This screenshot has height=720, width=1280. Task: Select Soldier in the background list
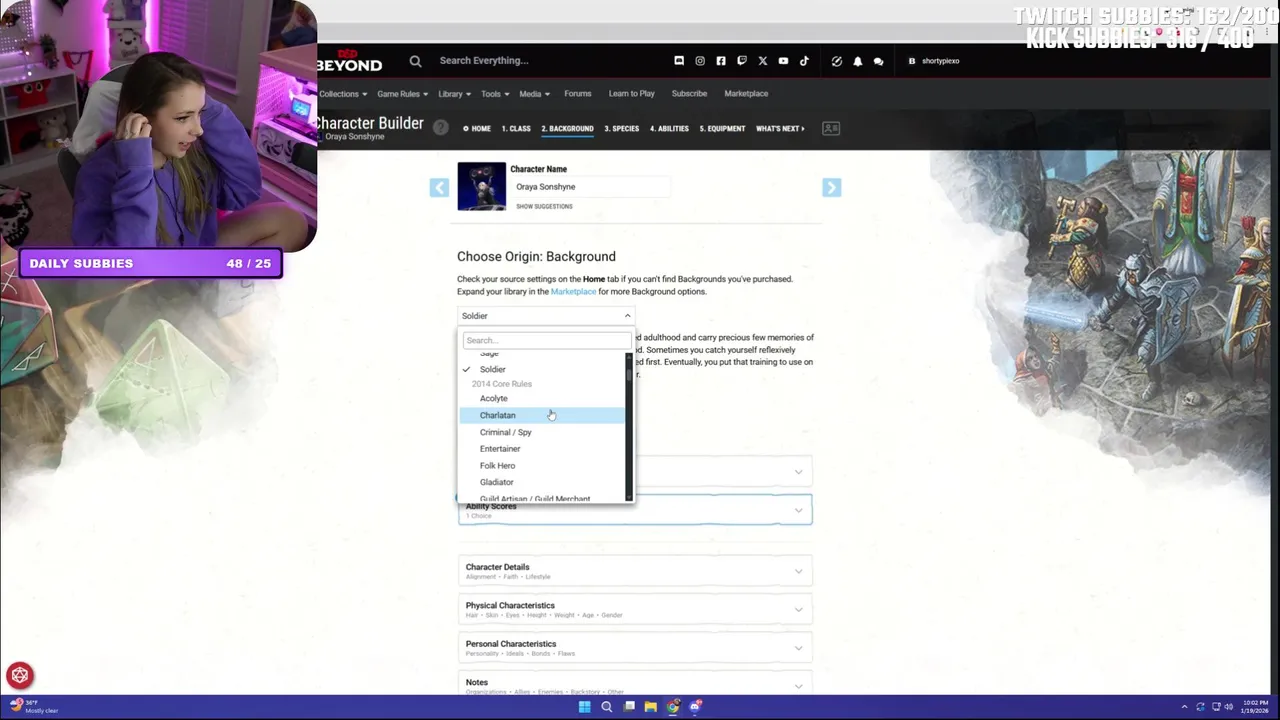point(542,370)
